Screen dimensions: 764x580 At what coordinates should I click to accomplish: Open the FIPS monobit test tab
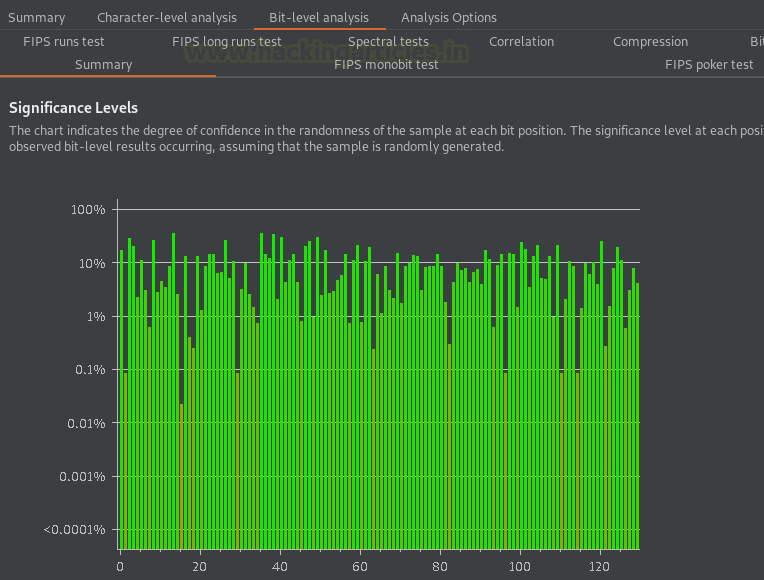[386, 64]
